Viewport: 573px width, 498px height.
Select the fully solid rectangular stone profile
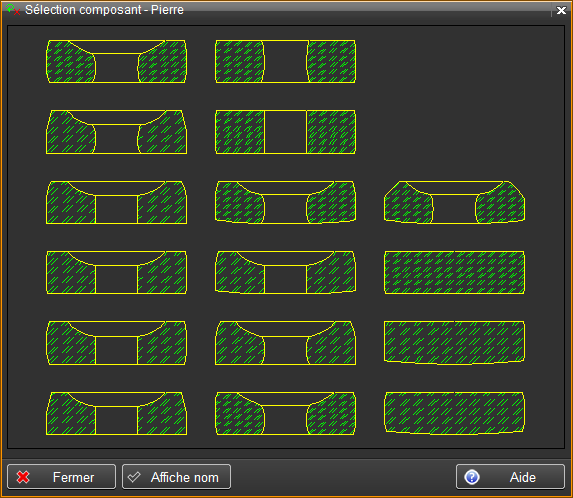[454, 272]
